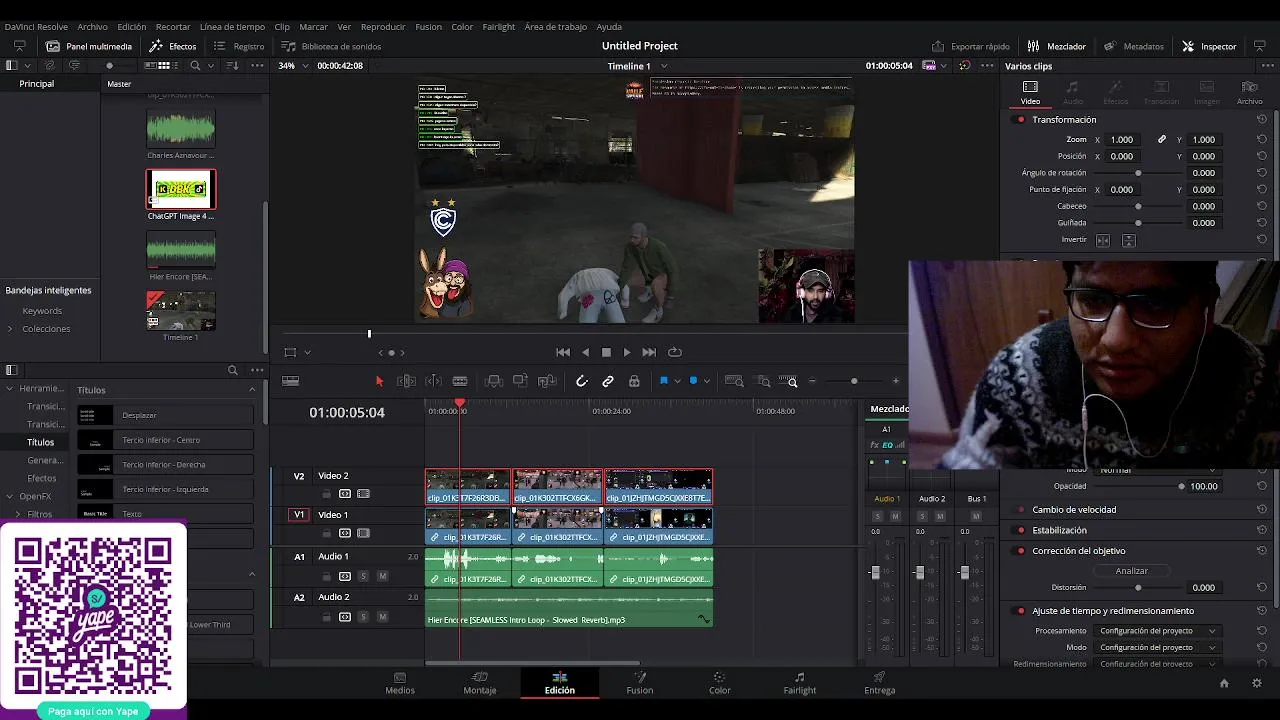
Task: Open the marker color dropdown arrow
Action: [707, 381]
